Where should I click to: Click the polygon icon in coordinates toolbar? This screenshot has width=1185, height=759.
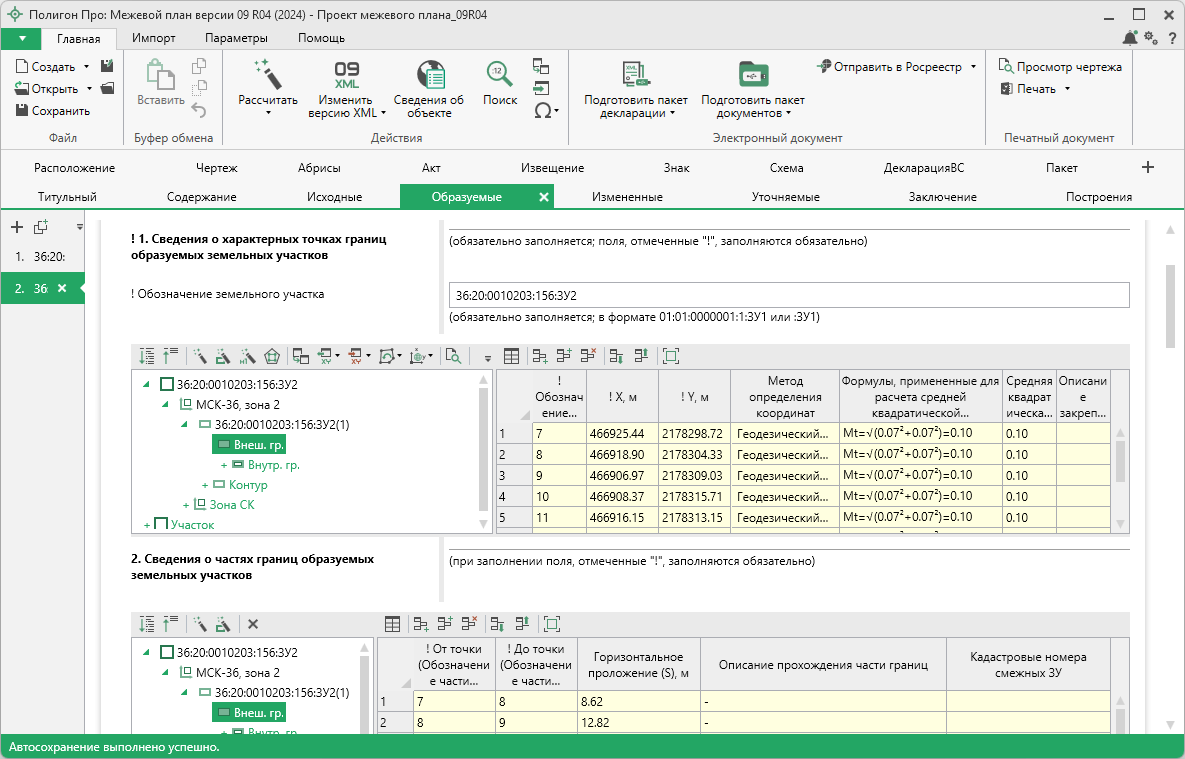pyautogui.click(x=272, y=356)
